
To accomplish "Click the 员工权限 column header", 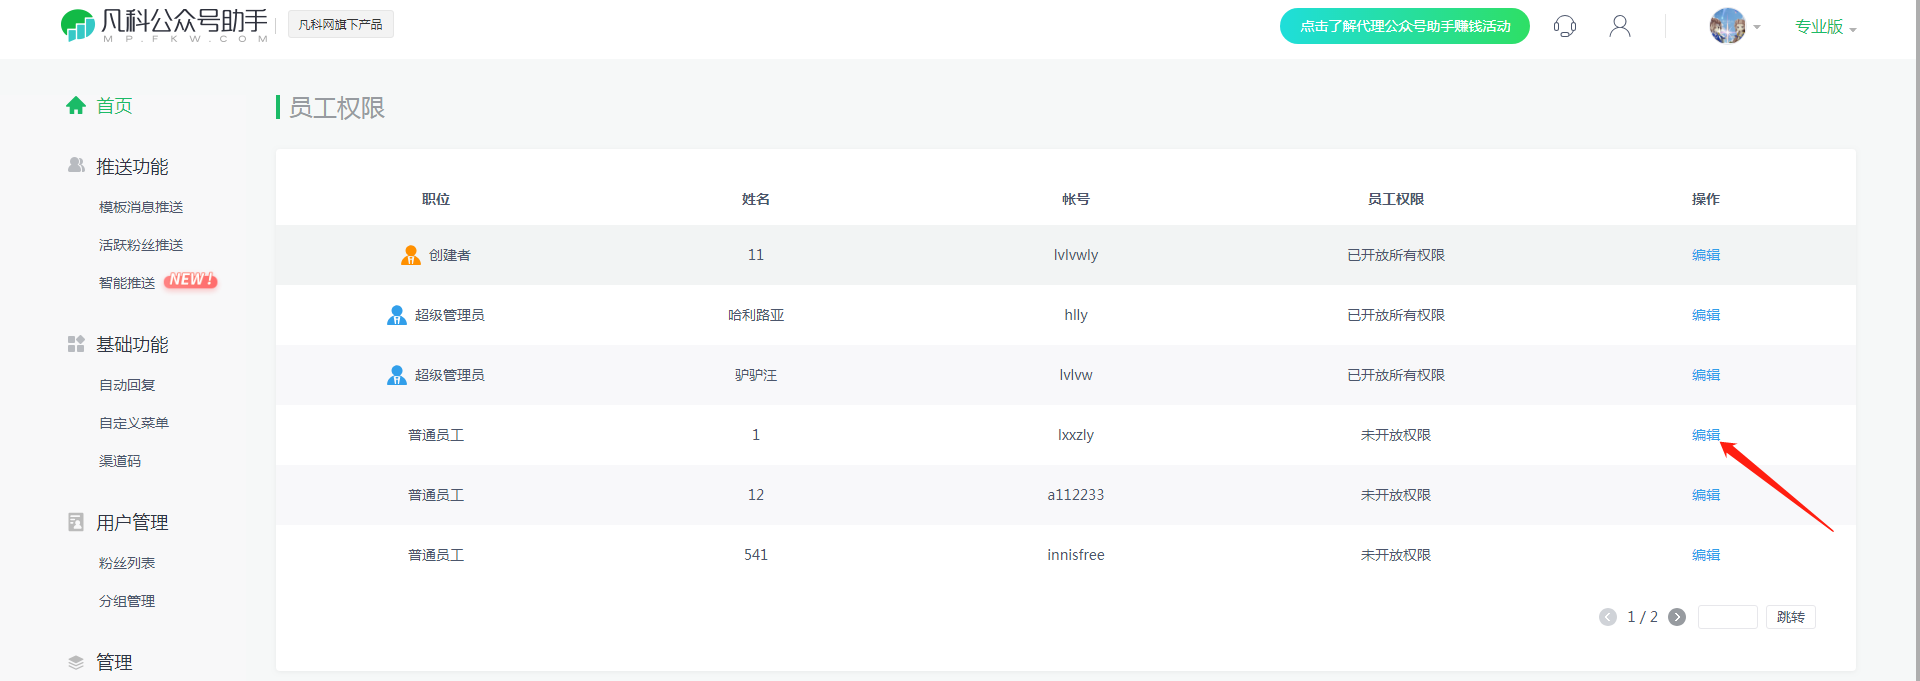I will click(x=1396, y=199).
